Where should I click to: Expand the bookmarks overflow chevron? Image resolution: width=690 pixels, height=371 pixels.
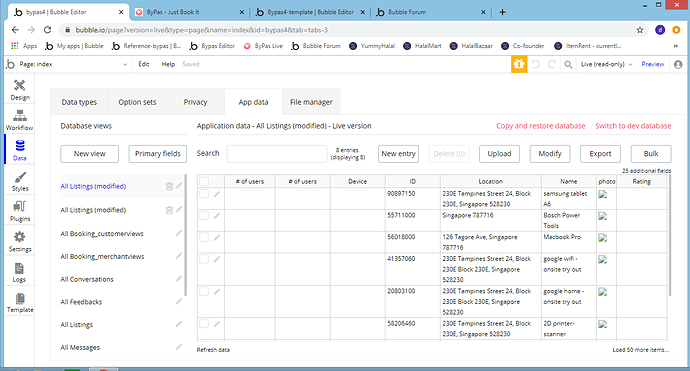pyautogui.click(x=676, y=46)
